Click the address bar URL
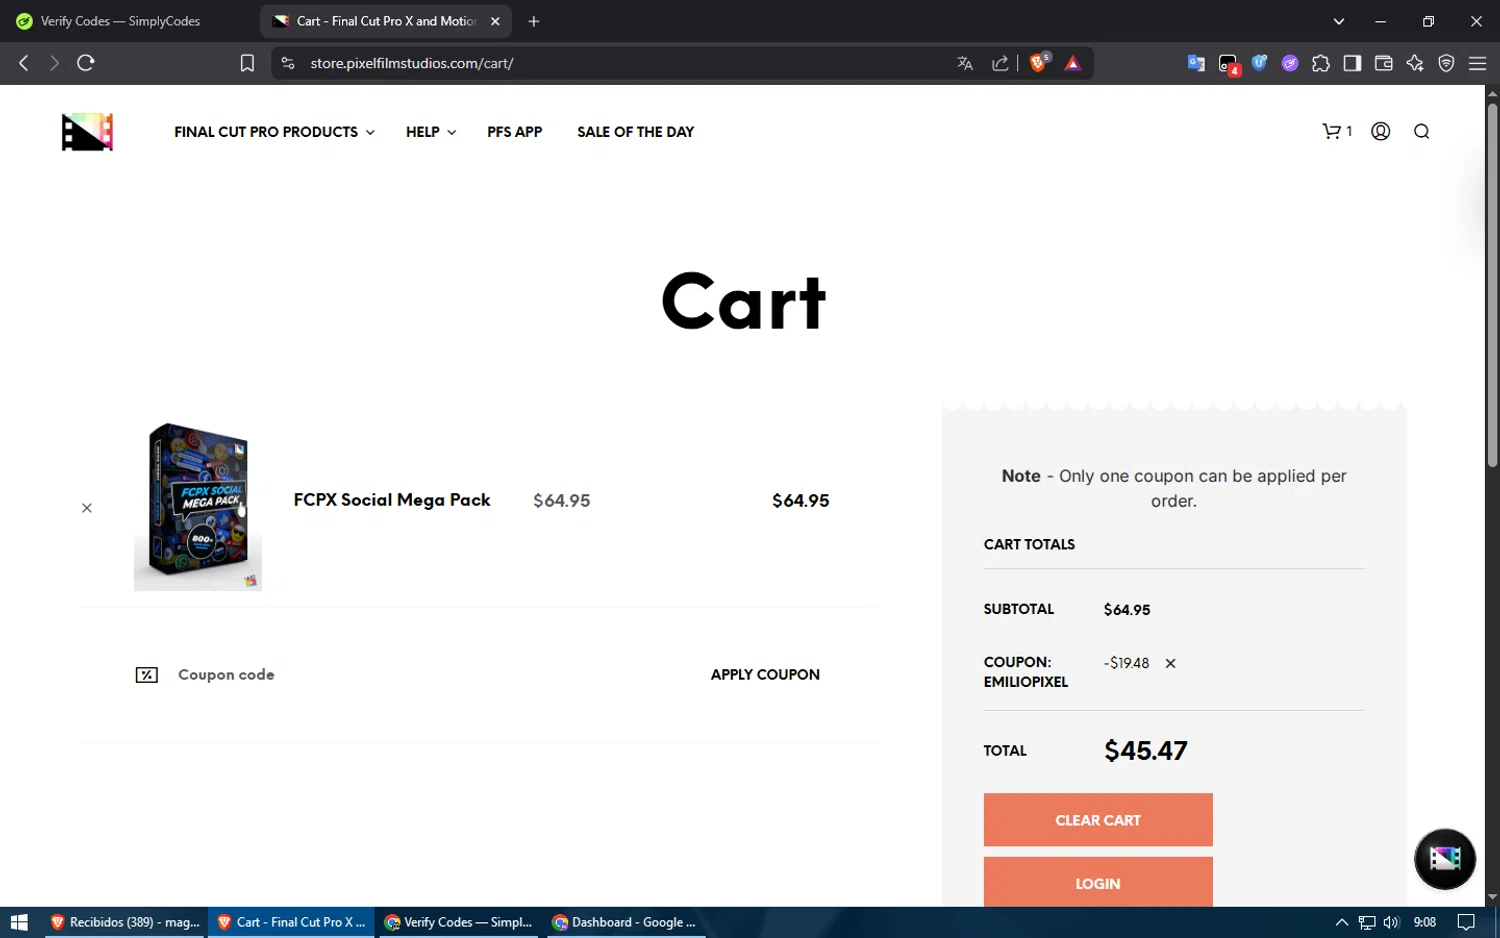 click(412, 63)
